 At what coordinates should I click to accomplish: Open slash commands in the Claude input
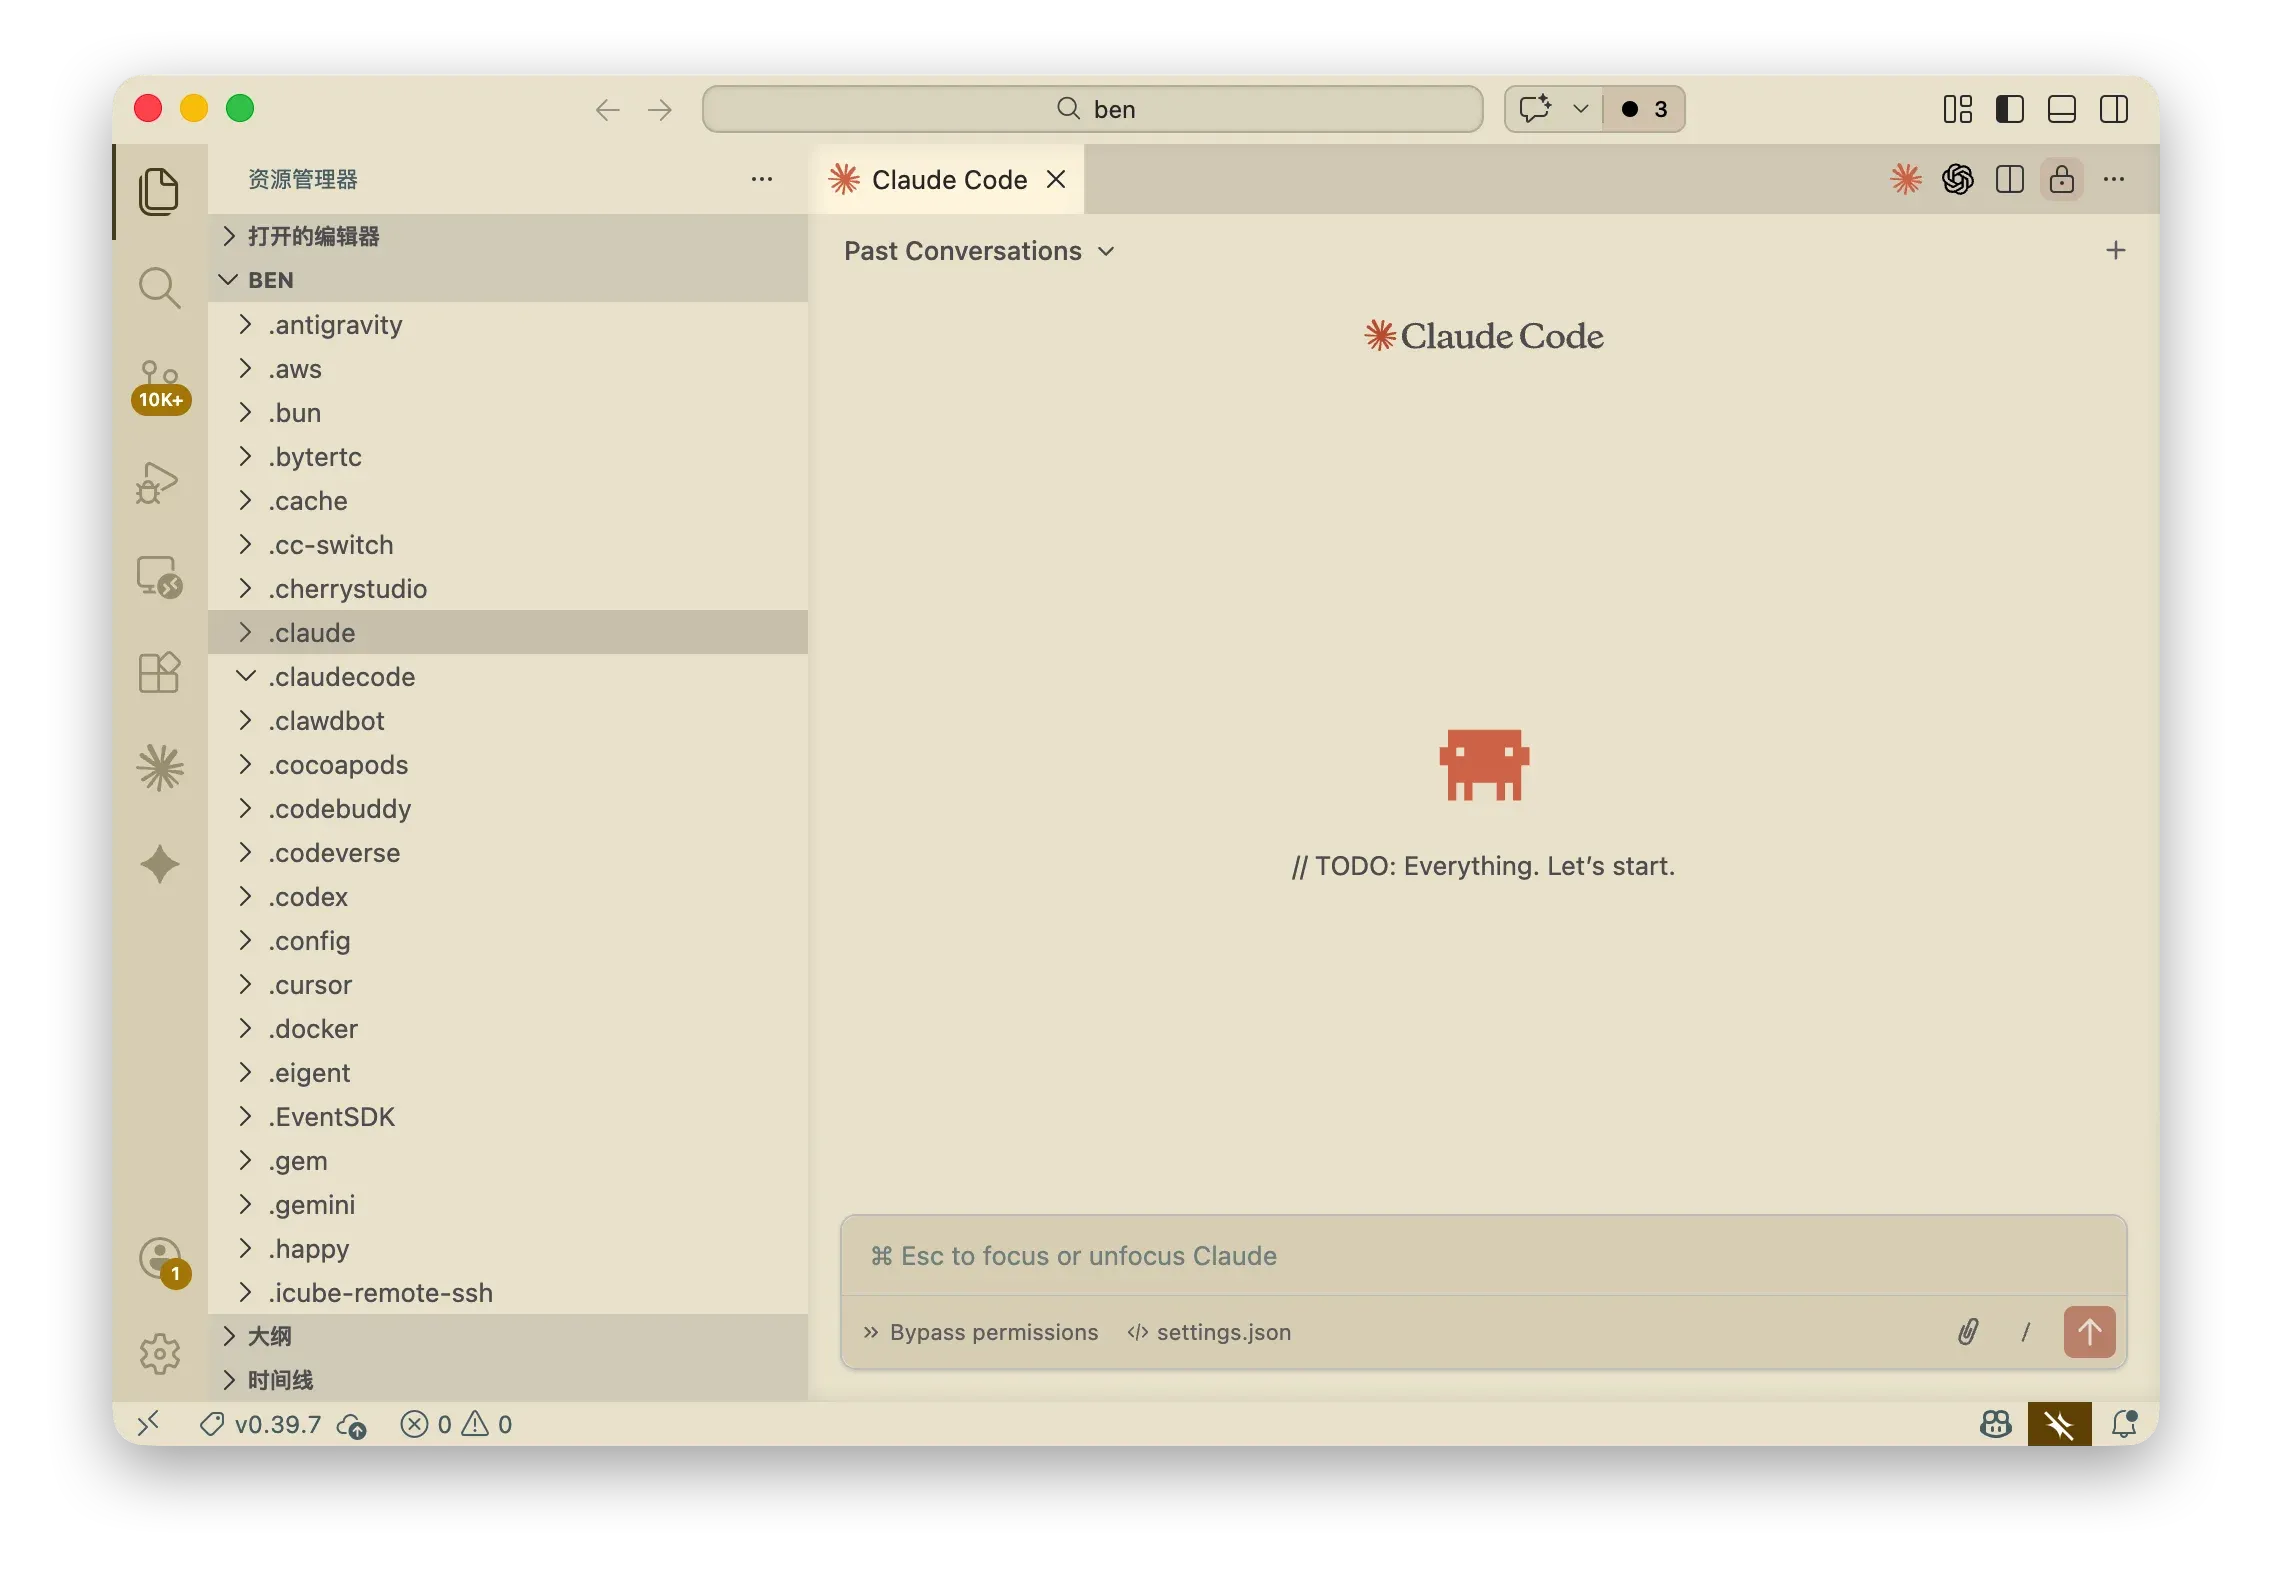click(2026, 1331)
